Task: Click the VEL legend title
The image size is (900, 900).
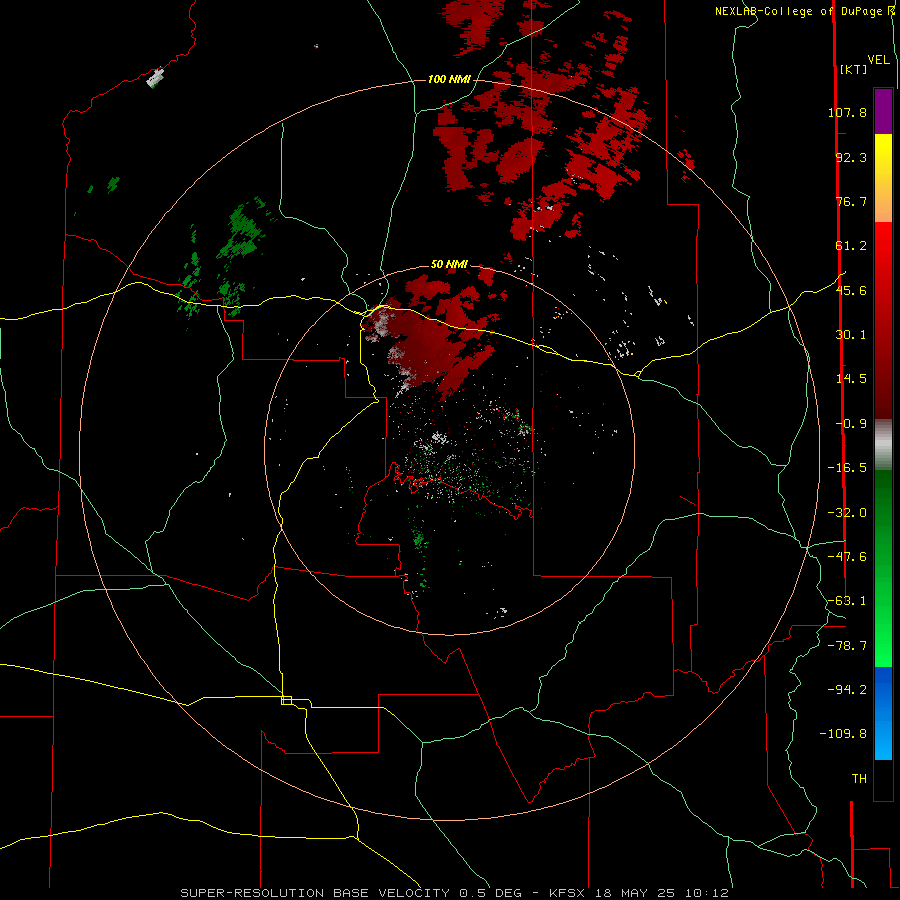Action: [x=878, y=60]
